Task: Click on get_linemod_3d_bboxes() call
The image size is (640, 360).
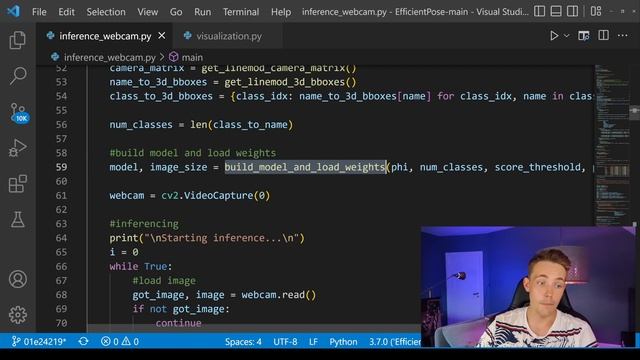Action: 290,82
